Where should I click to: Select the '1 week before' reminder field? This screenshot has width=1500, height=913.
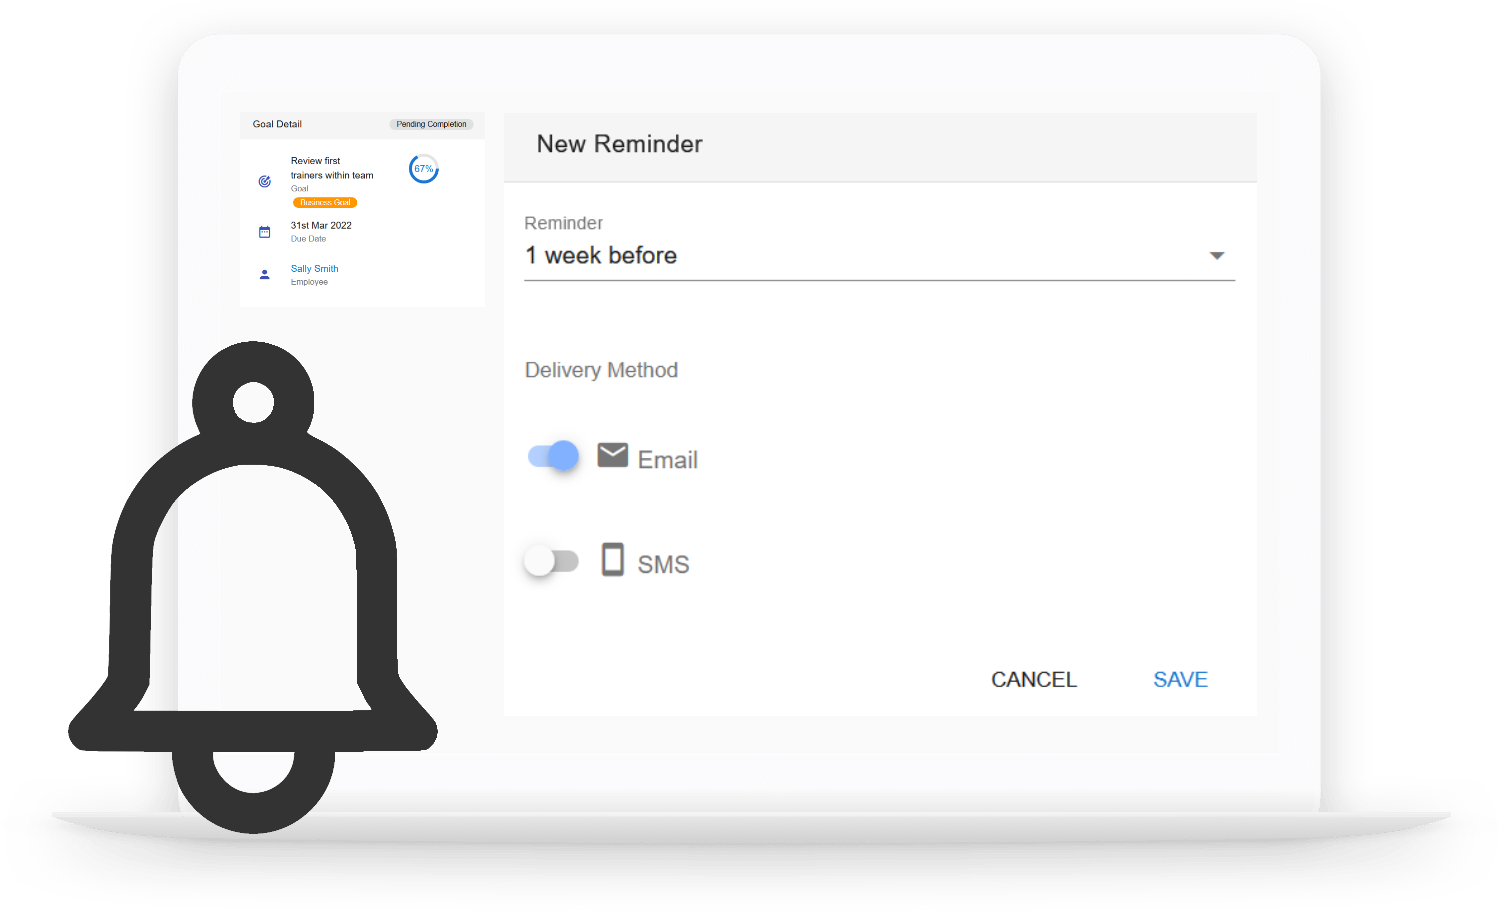880,256
